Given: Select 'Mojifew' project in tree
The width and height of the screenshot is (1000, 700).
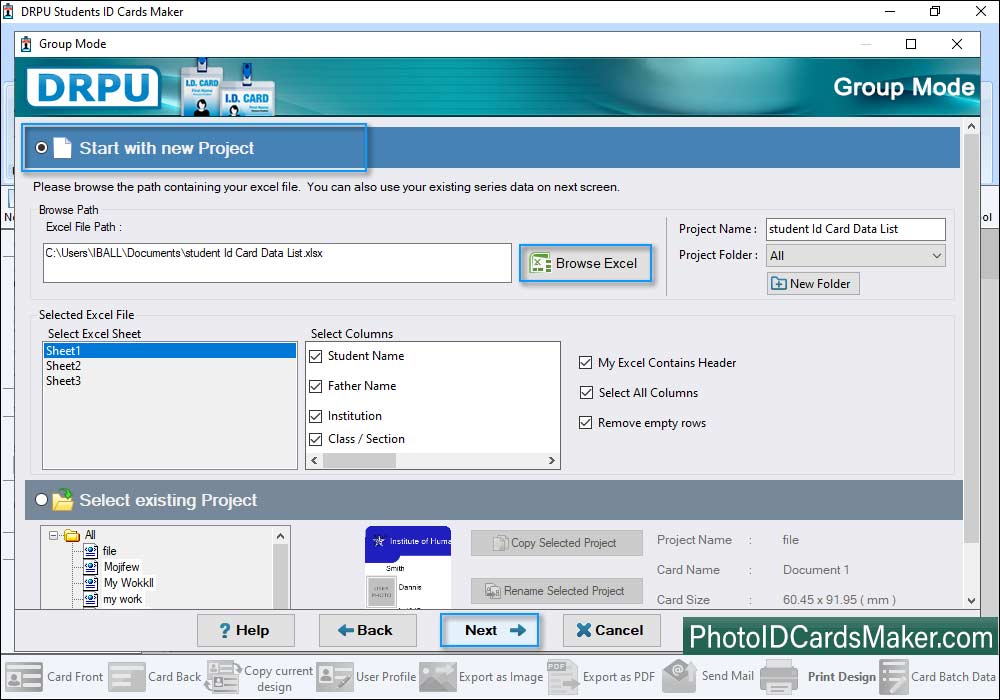Looking at the screenshot, I should click(x=122, y=567).
